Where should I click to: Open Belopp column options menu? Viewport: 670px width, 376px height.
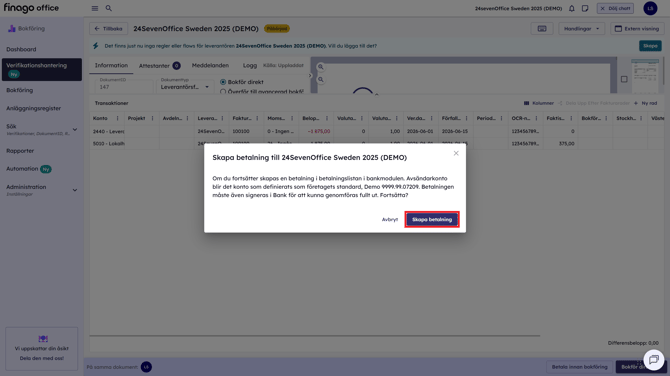point(327,118)
